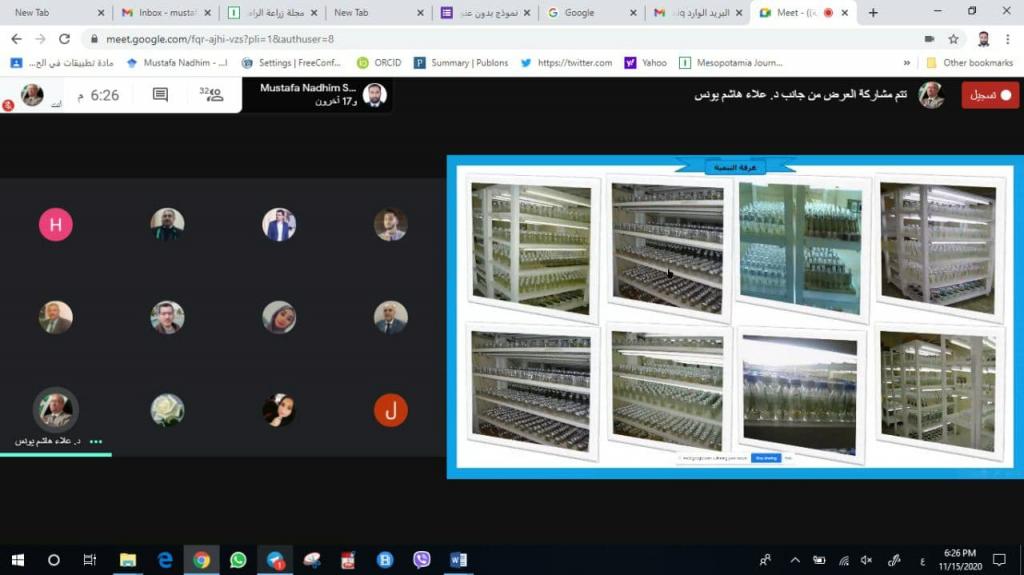This screenshot has width=1024, height=575.
Task: Toggle the system volume mute icon
Action: [867, 560]
